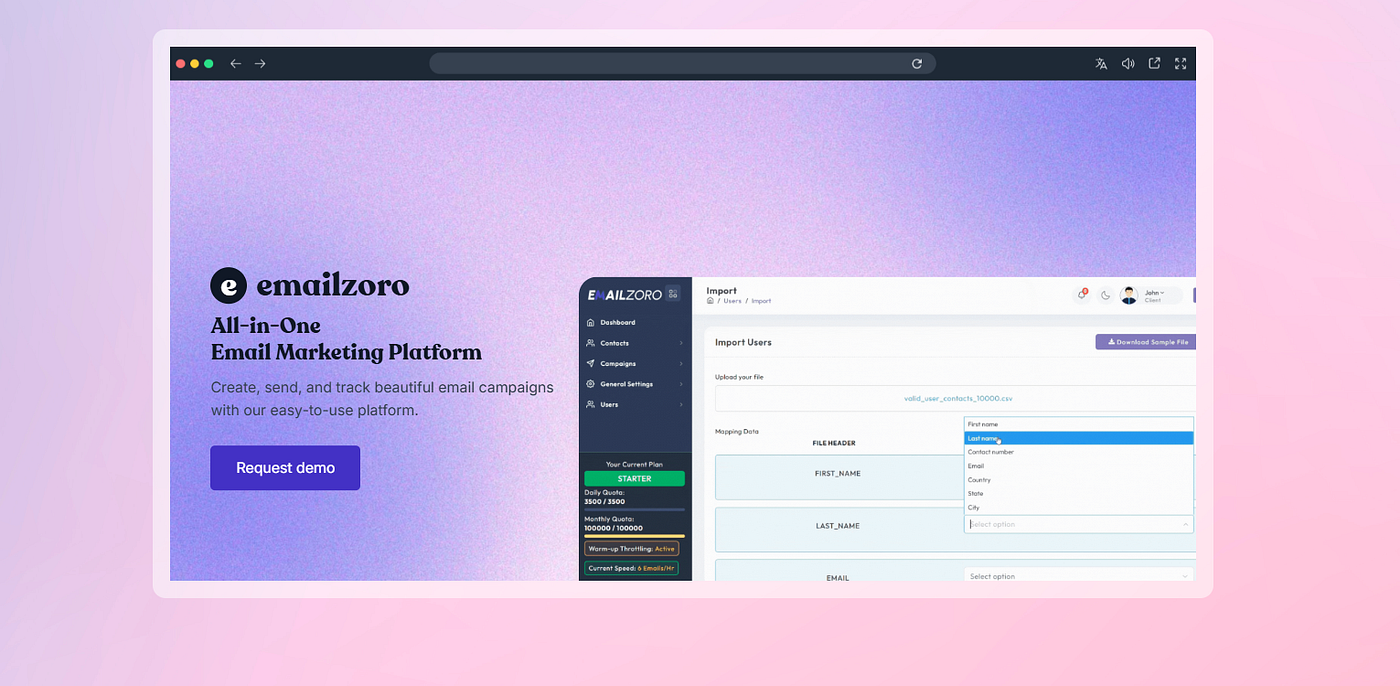This screenshot has height=686, width=1400.
Task: Click the STARTER plan badge
Action: click(634, 479)
